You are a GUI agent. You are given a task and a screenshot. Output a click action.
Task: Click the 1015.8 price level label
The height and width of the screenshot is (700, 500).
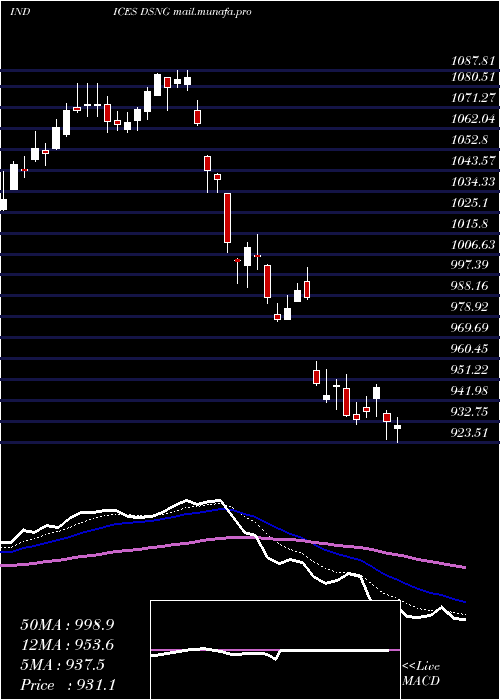pyautogui.click(x=471, y=224)
